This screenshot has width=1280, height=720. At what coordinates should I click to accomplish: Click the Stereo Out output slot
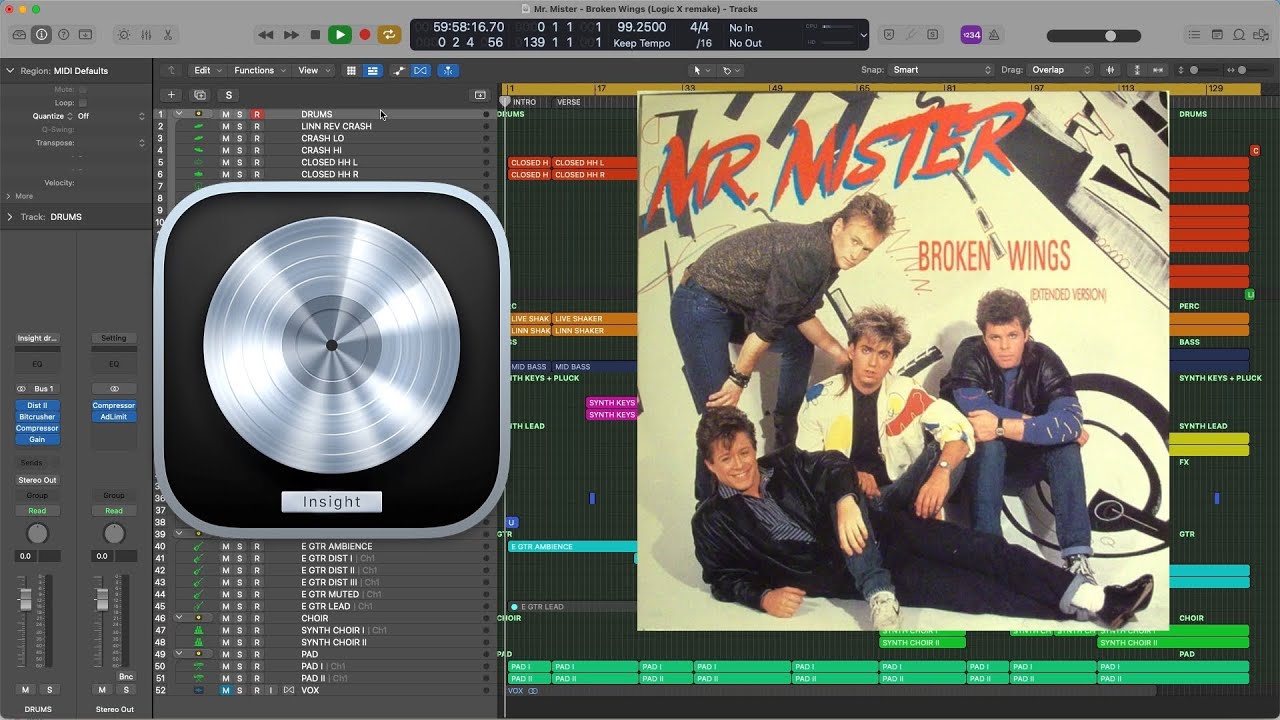[x=37, y=480]
